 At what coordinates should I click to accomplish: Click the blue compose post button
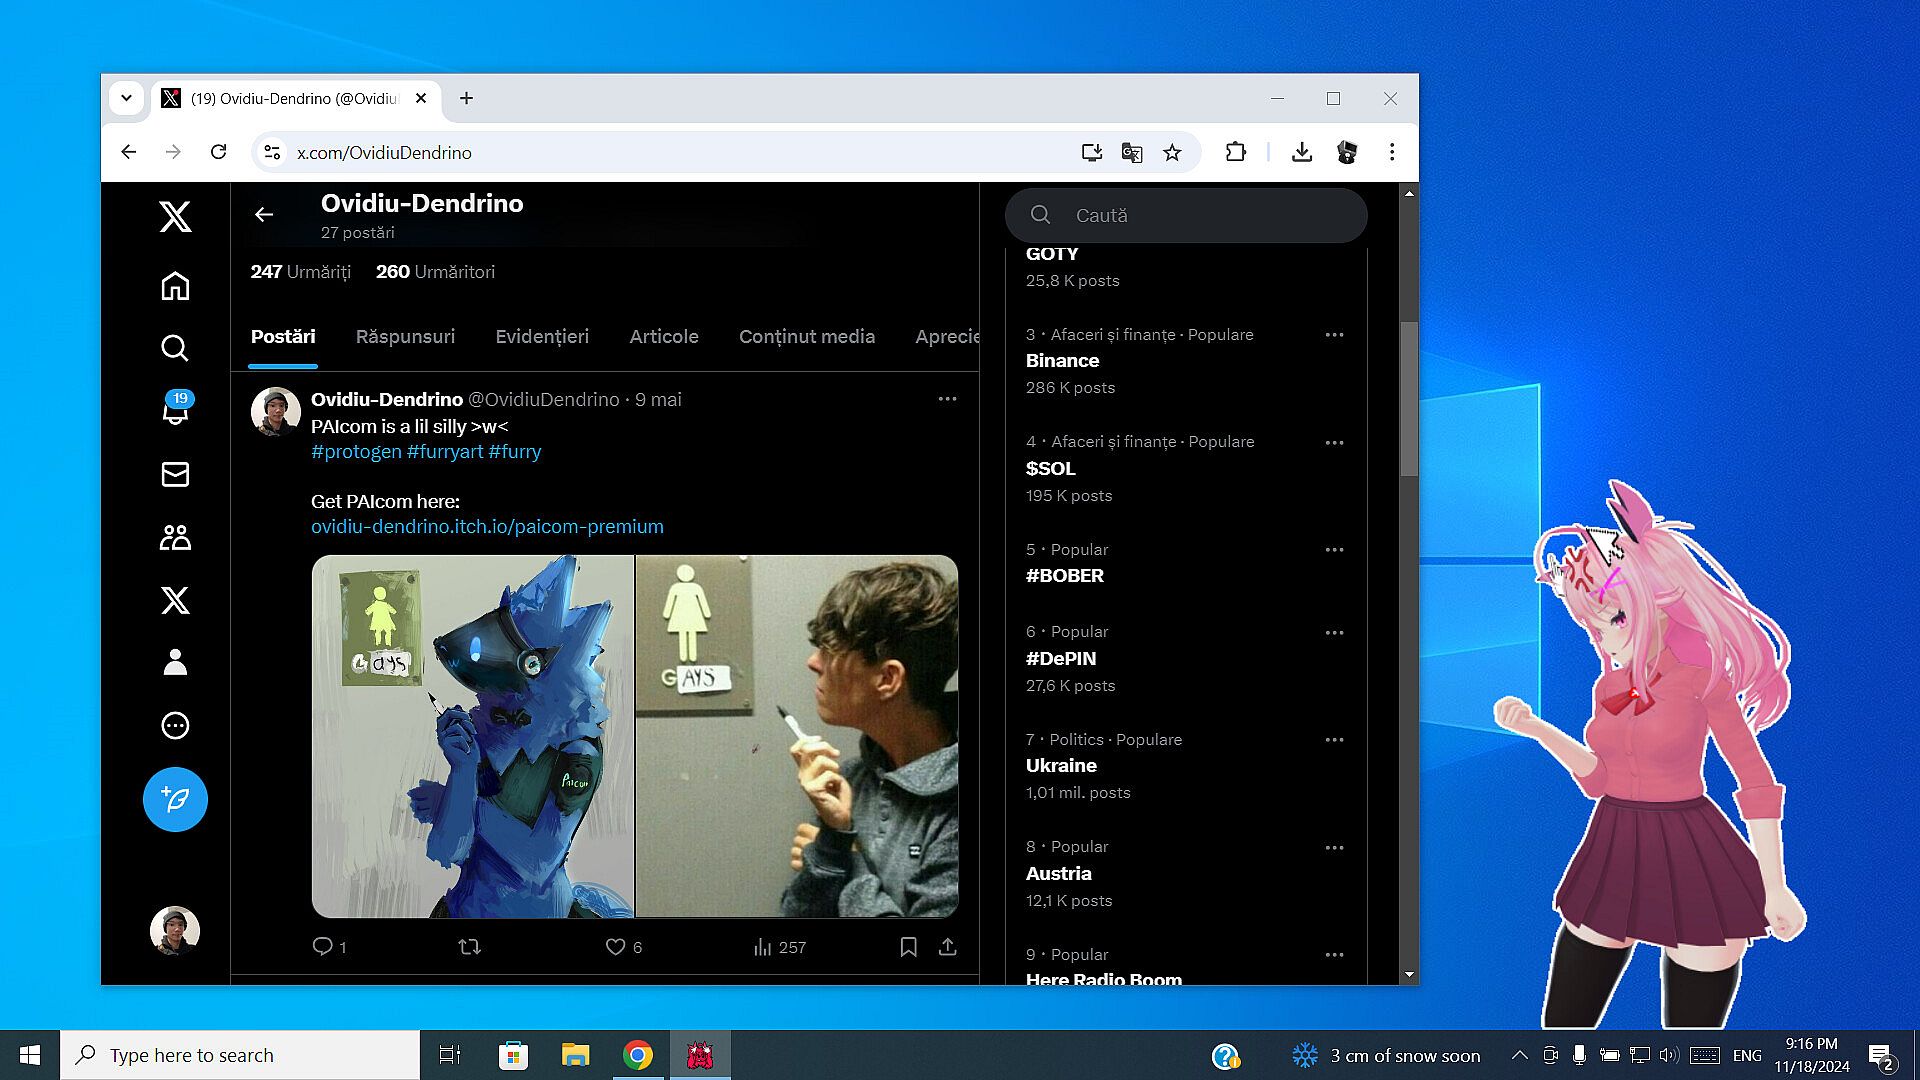[175, 799]
